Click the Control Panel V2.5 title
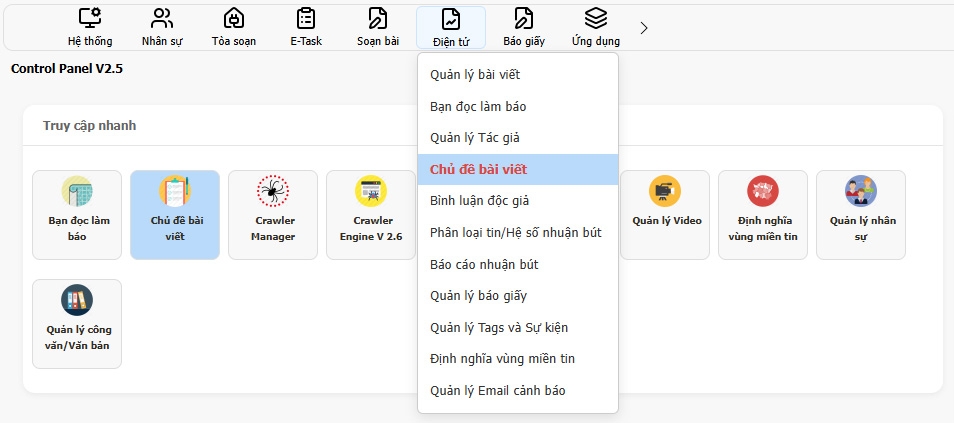 point(67,69)
